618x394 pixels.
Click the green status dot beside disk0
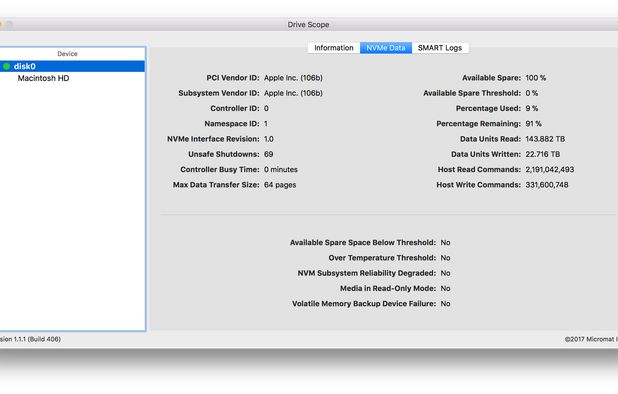pos(6,66)
